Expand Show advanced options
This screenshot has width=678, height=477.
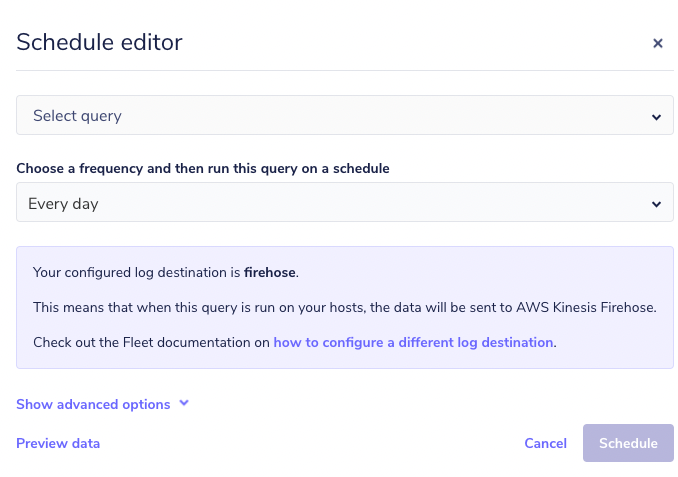point(93,404)
